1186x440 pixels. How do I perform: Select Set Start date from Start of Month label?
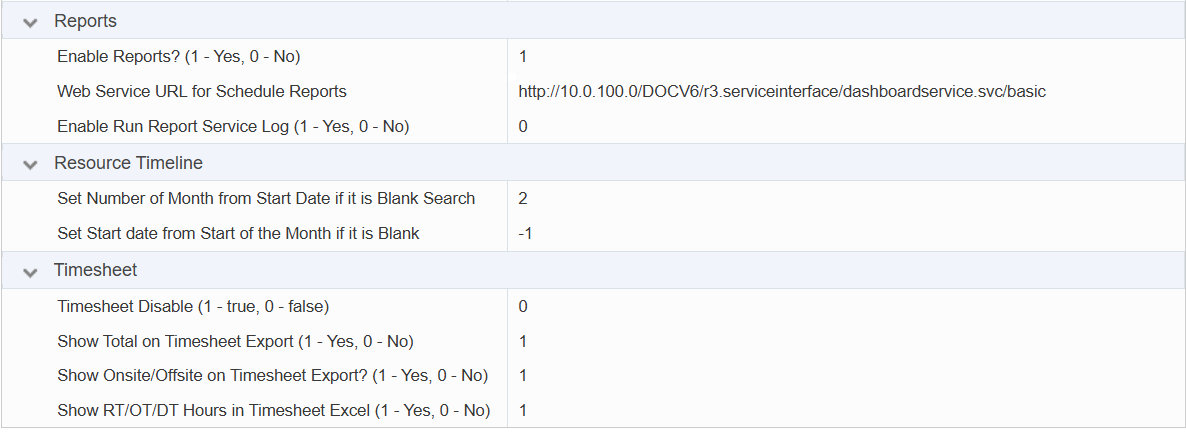click(x=238, y=234)
